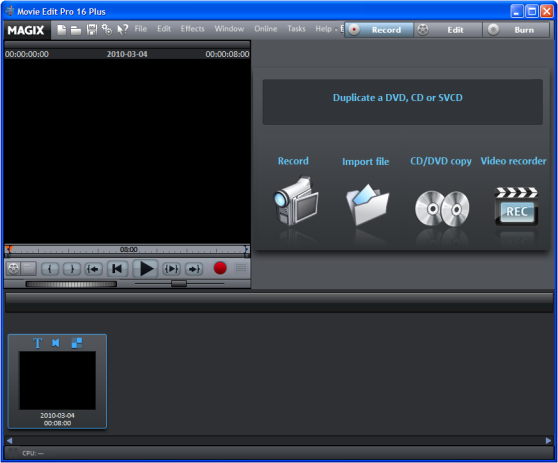Set range start with opening brace button
558x463 pixels.
[50, 269]
